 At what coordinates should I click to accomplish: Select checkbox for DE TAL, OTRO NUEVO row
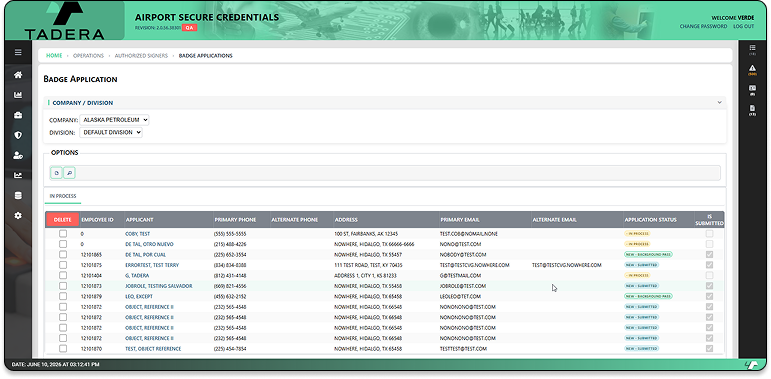63,244
